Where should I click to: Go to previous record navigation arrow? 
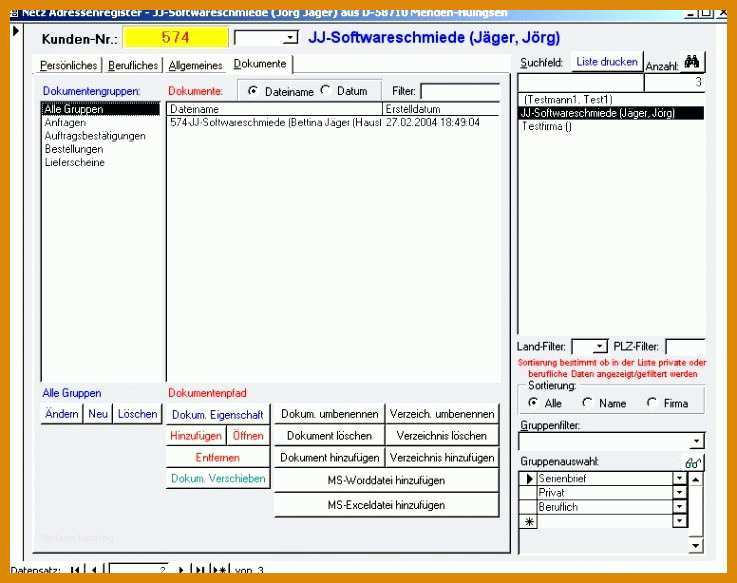tap(94, 570)
